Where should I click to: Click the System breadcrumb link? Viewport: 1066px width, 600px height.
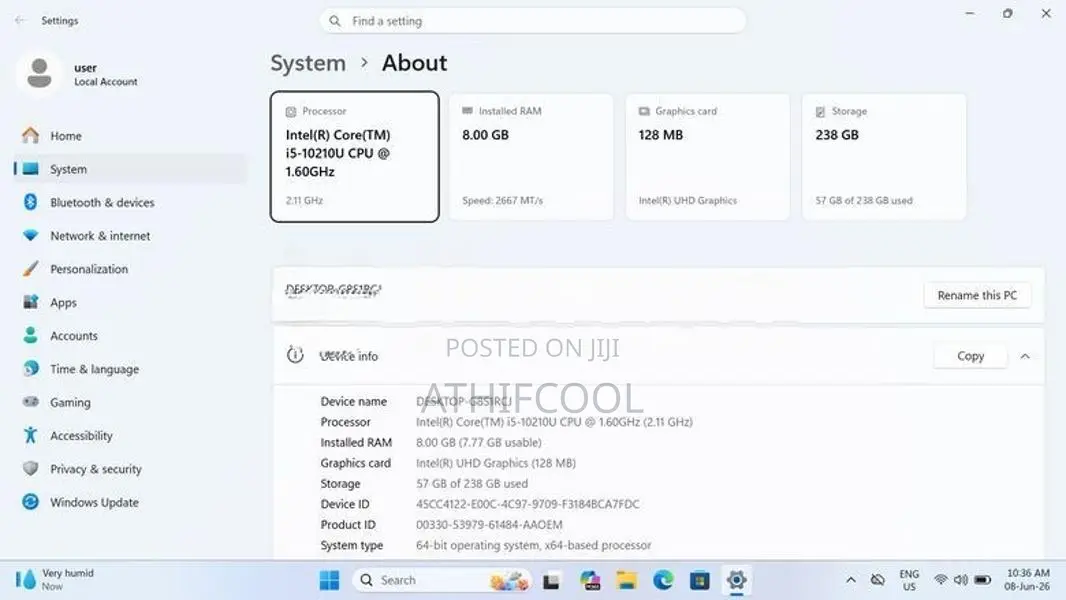(308, 63)
